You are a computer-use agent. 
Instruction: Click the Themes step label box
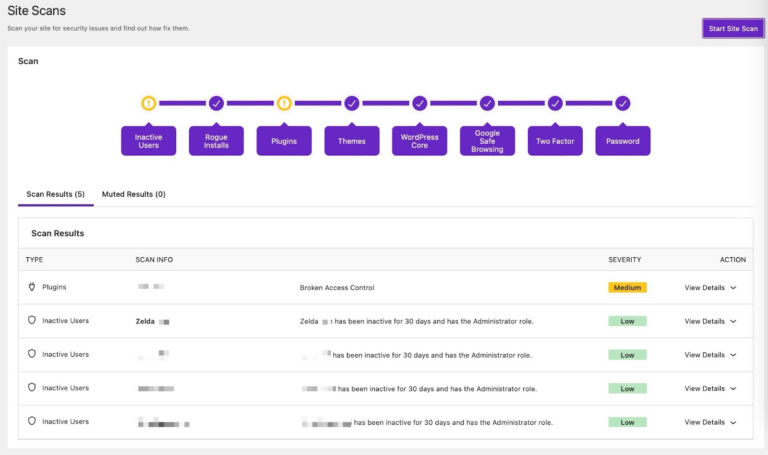(352, 141)
